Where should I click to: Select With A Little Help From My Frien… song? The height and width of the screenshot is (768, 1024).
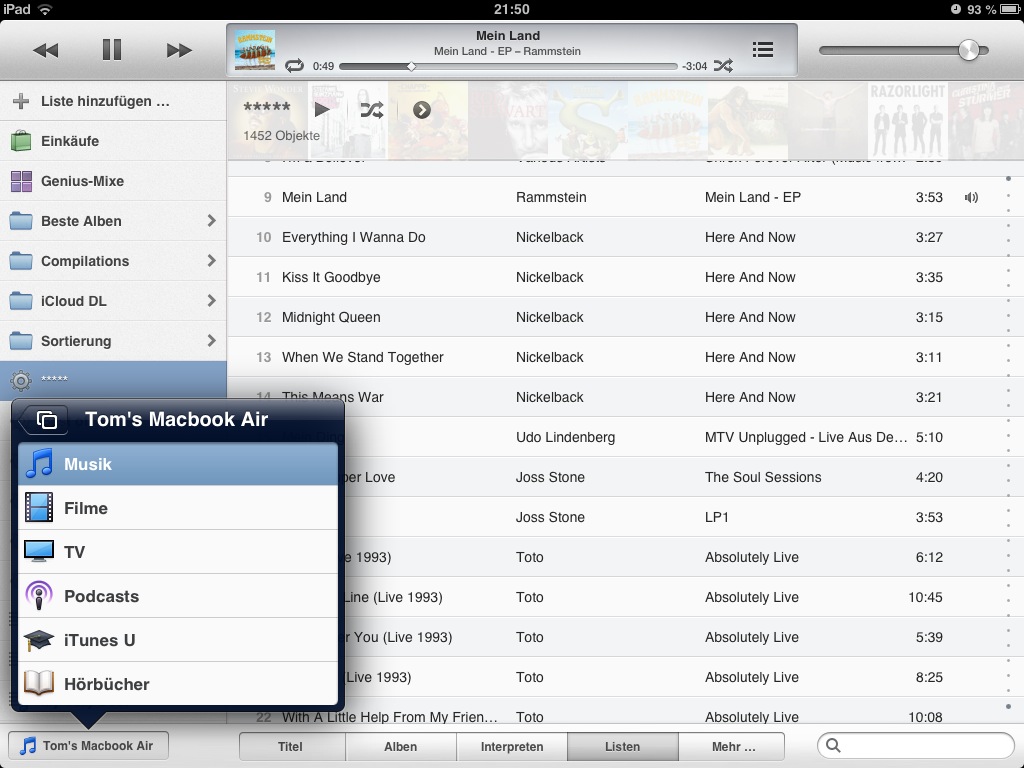389,716
